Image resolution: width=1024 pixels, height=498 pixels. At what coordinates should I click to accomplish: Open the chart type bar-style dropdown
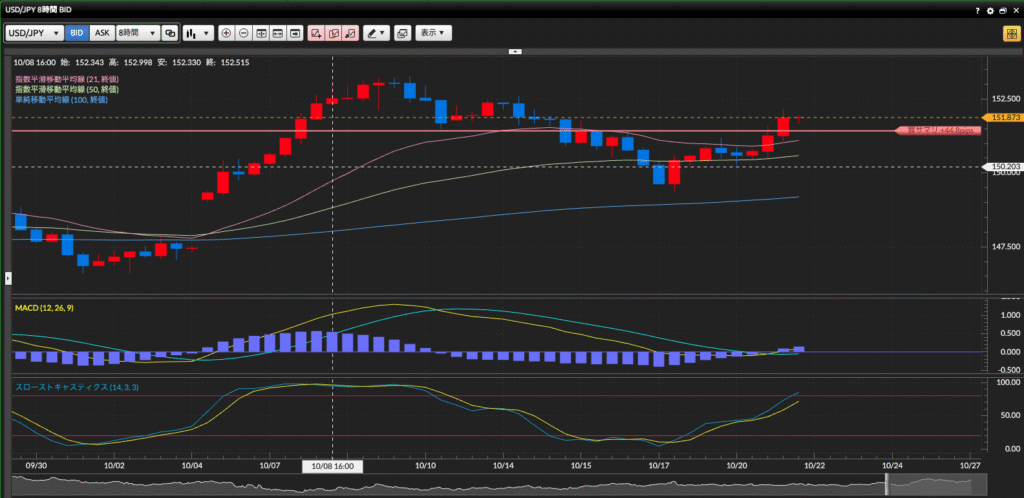coord(195,33)
